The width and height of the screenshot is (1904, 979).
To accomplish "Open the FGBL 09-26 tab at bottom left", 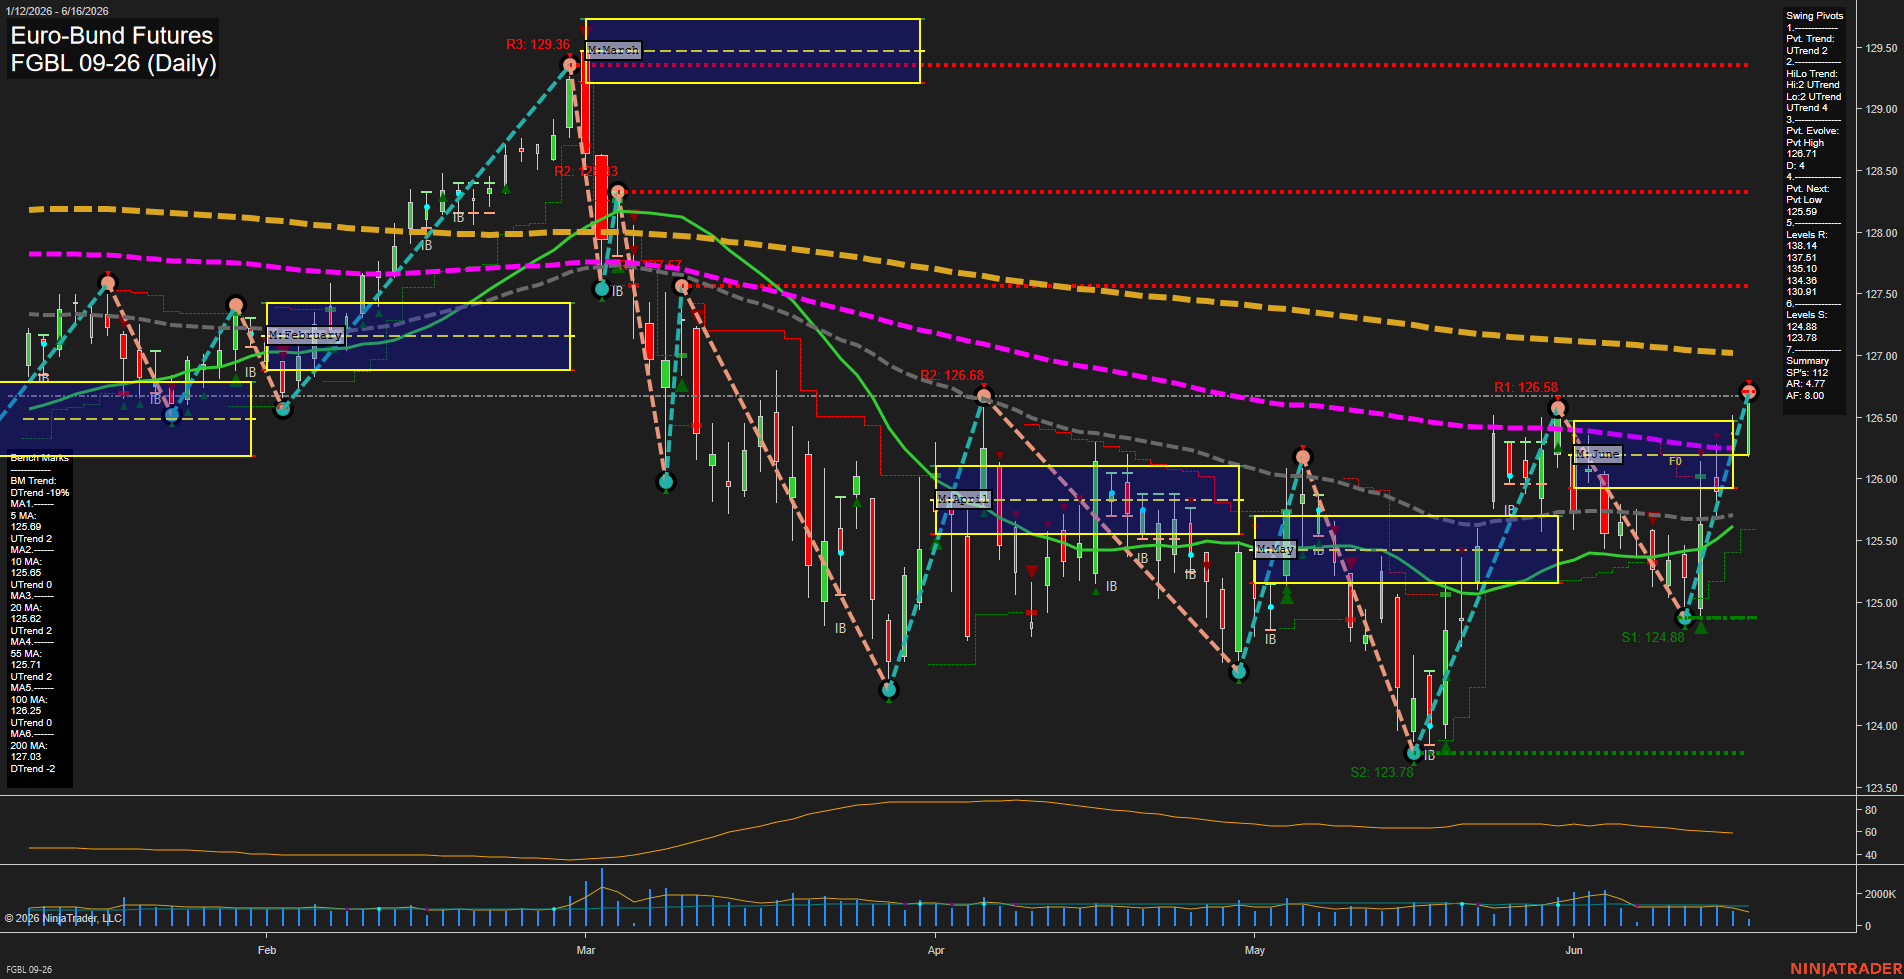I will coord(29,970).
